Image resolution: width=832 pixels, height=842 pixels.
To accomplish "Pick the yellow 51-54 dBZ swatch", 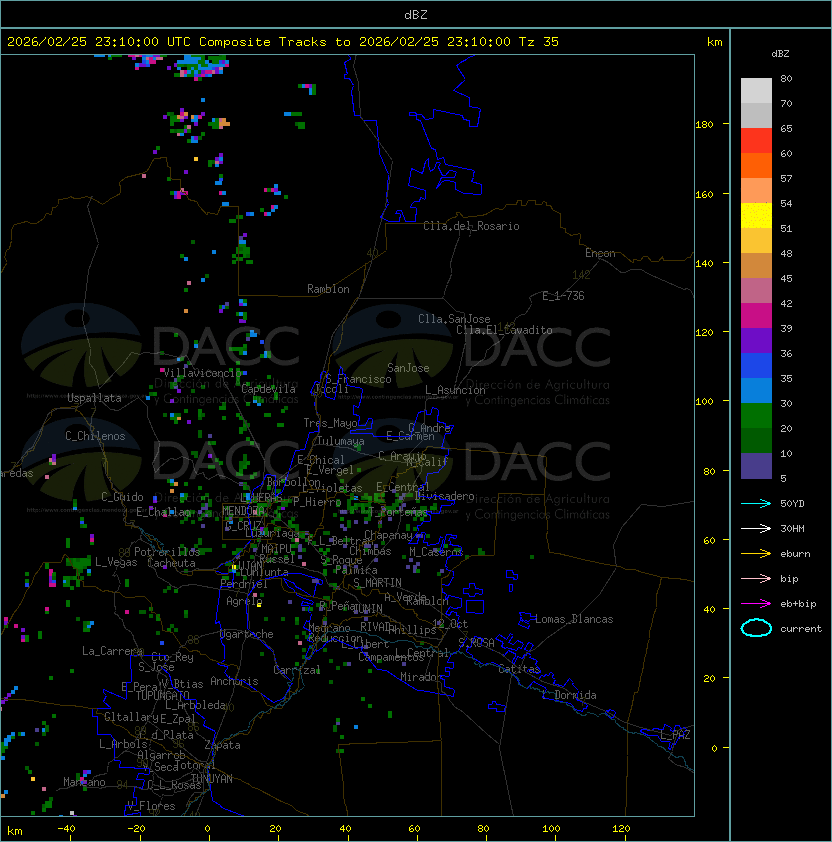I will click(756, 216).
